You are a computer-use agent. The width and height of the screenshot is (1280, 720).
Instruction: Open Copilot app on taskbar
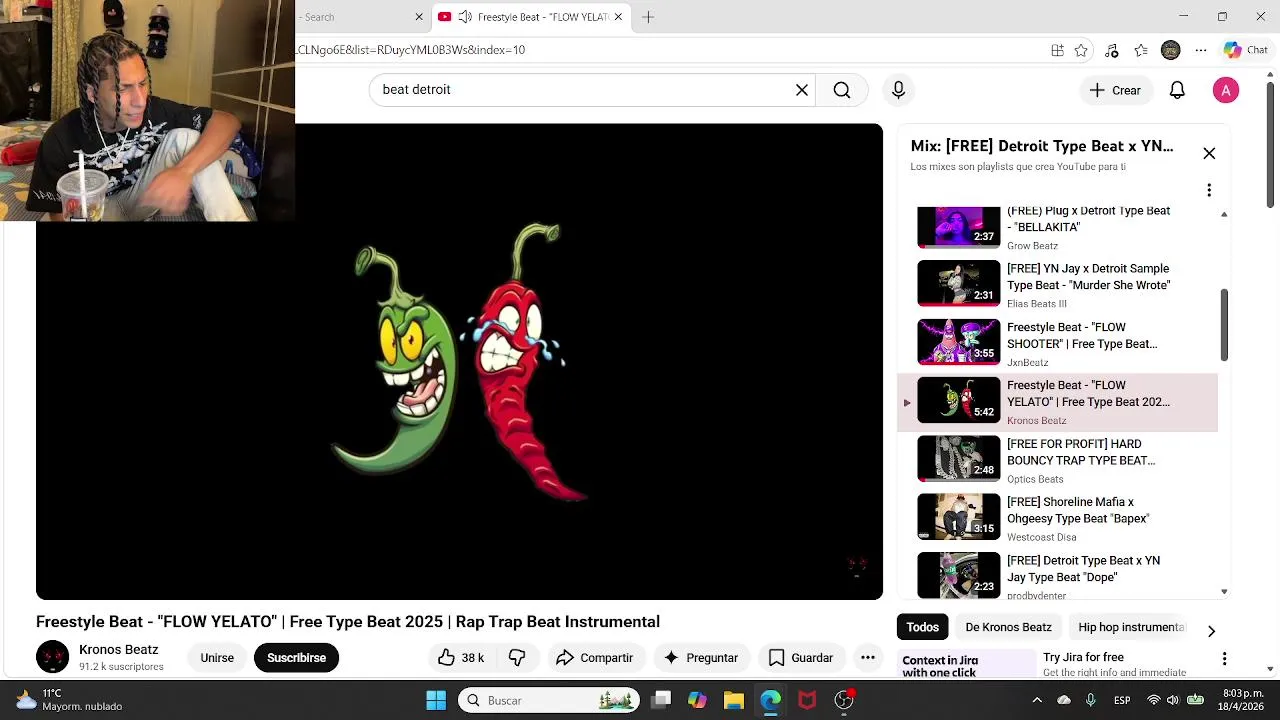697,700
